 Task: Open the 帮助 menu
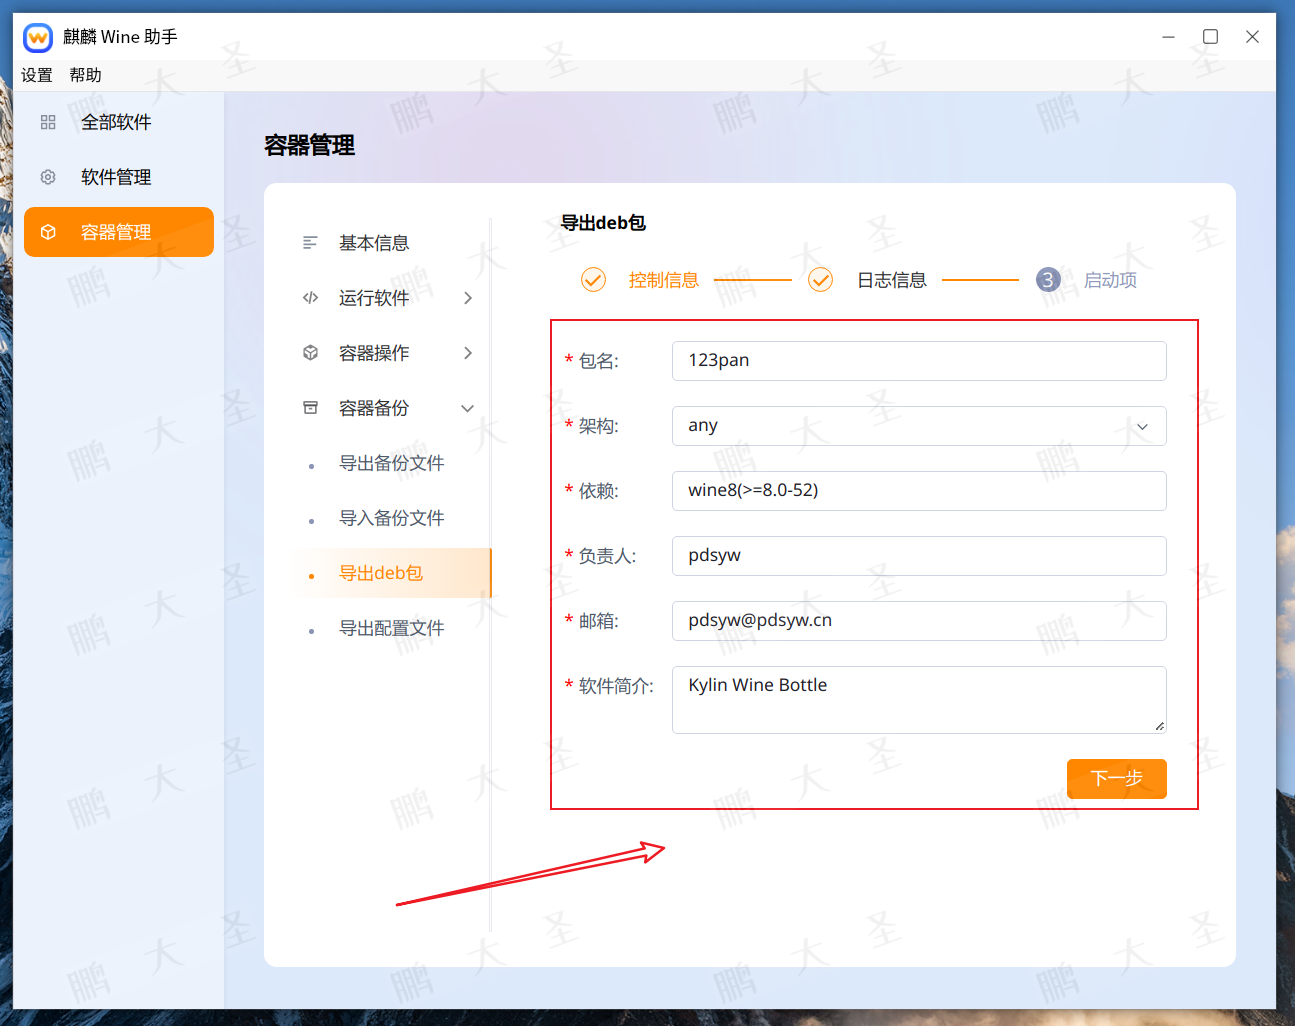point(86,75)
